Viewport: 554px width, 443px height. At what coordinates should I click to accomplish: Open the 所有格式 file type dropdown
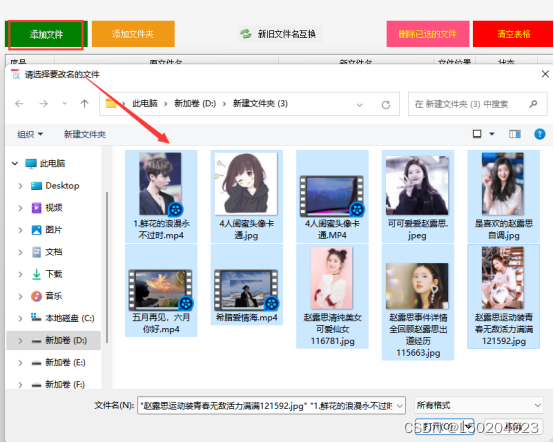click(x=479, y=405)
